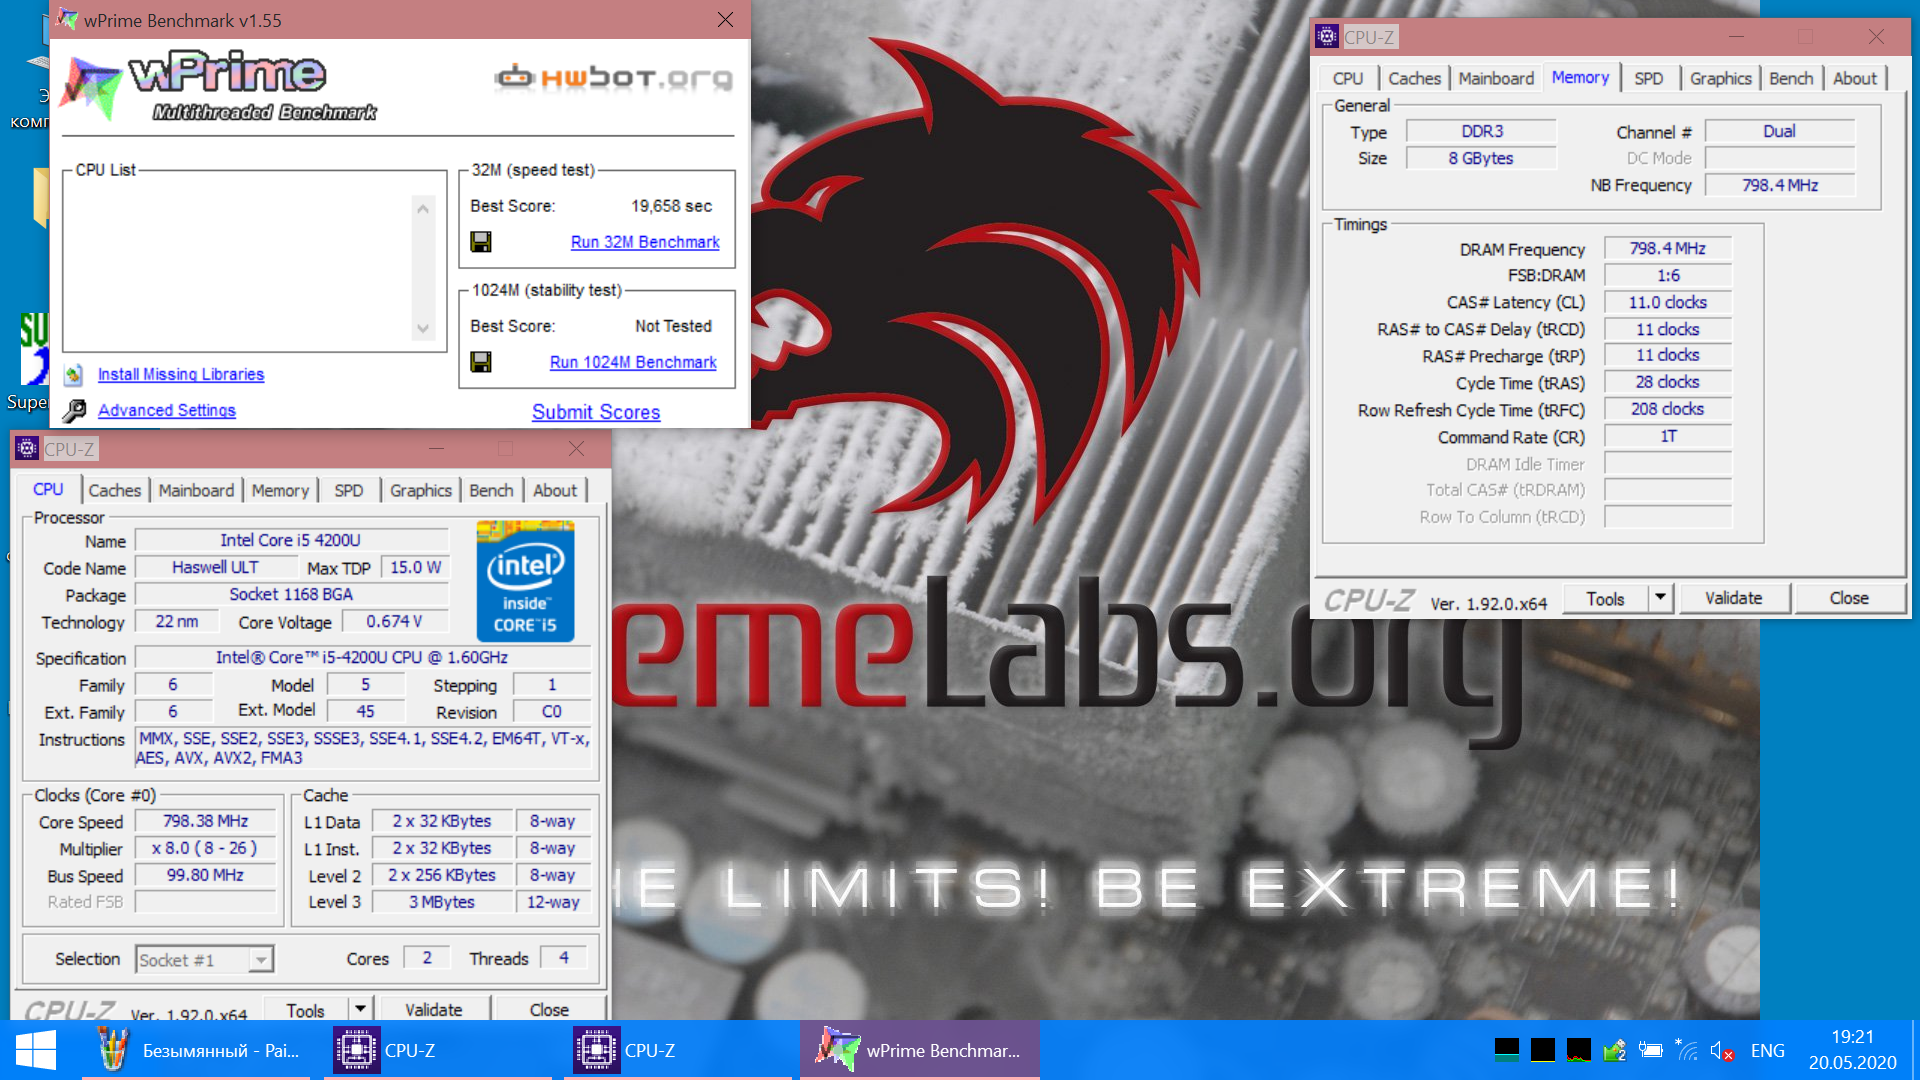Open the Tools dropdown arrow in the lower CPU-Z window
The image size is (1920, 1080).
360,1009
